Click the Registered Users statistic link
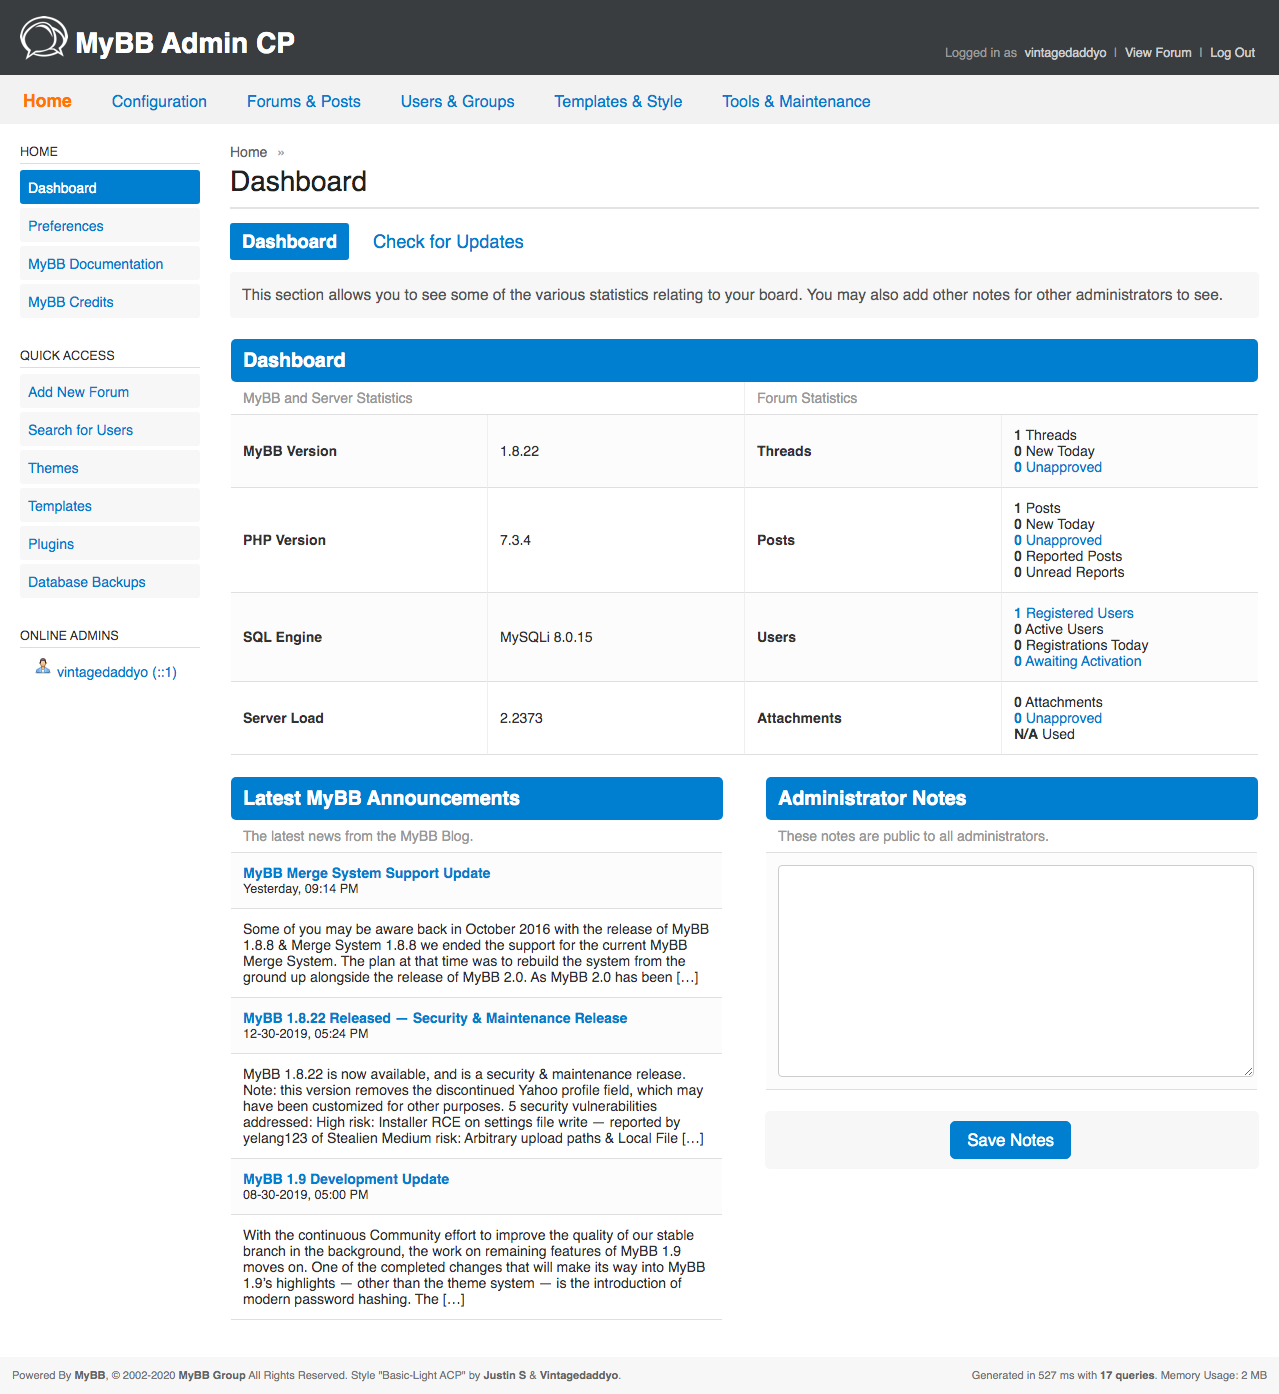The width and height of the screenshot is (1279, 1394). point(1078,613)
